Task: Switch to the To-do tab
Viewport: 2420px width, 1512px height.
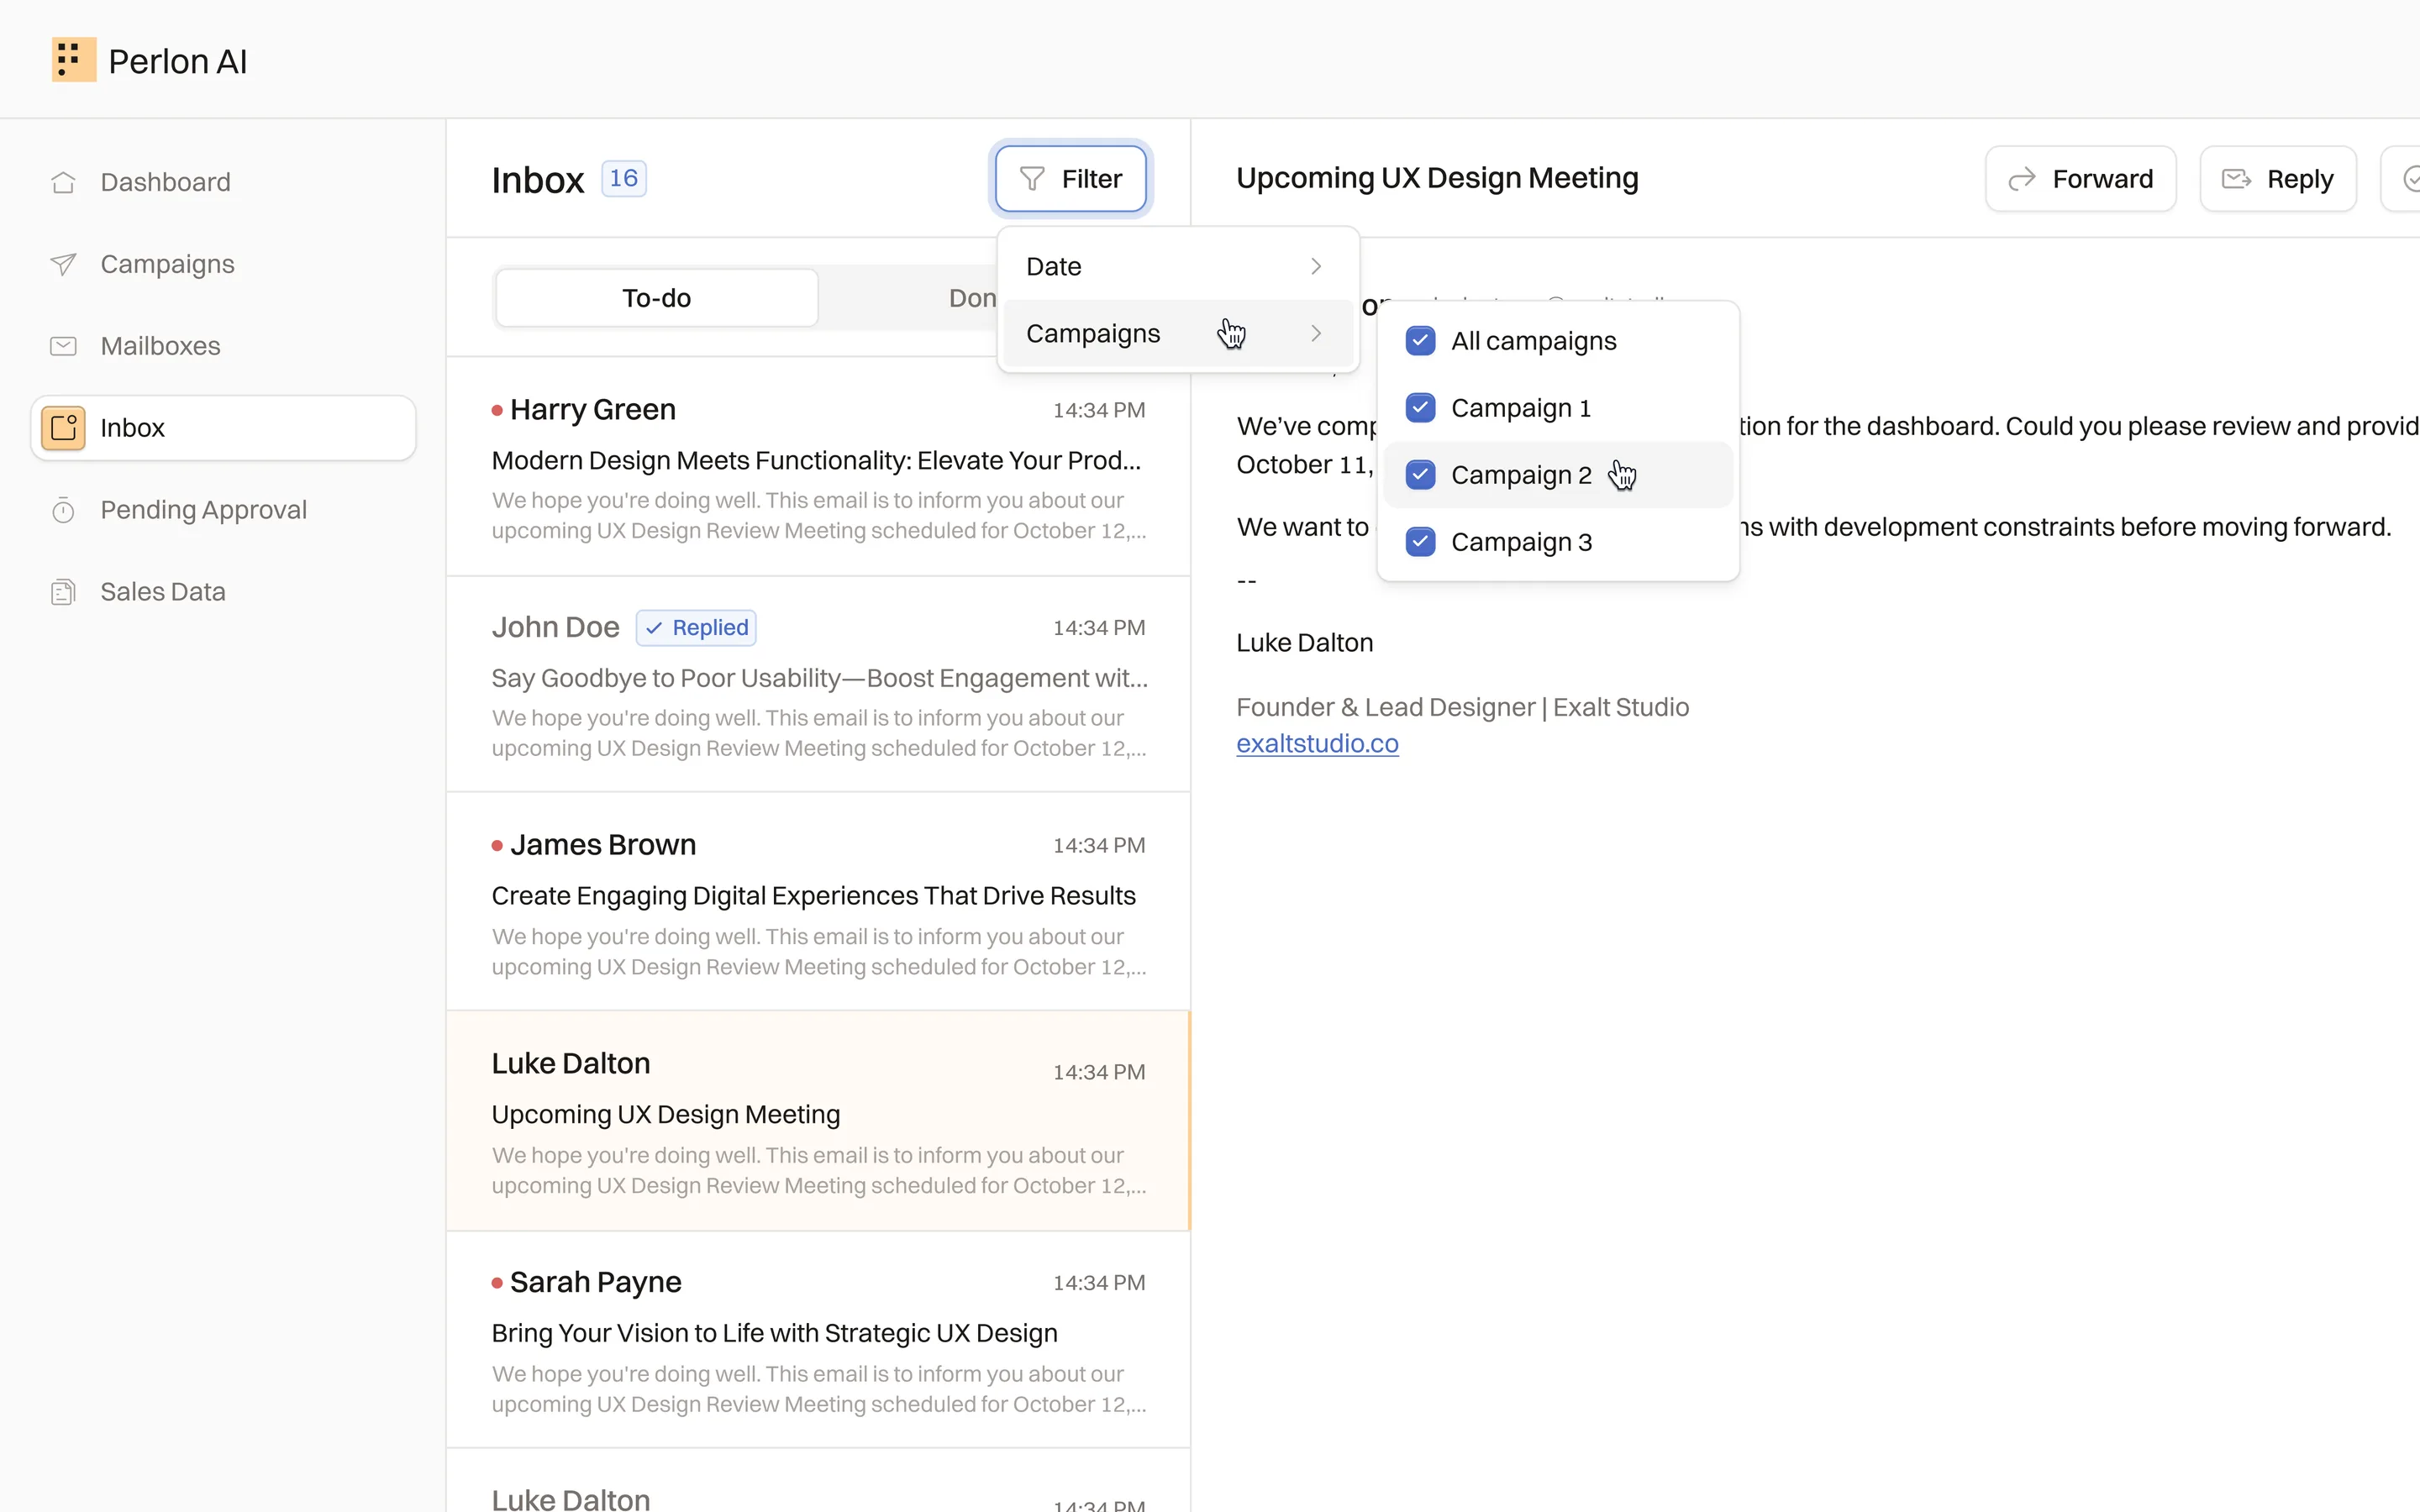Action: [657, 298]
